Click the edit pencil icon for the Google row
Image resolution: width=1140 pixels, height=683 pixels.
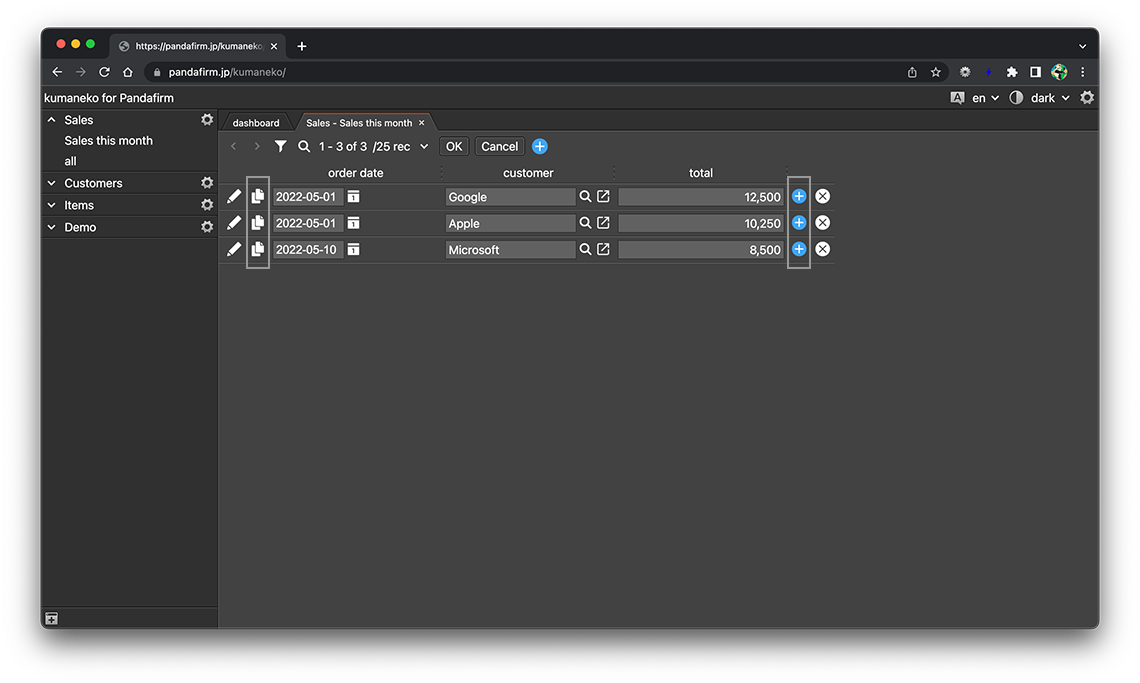[x=234, y=196]
